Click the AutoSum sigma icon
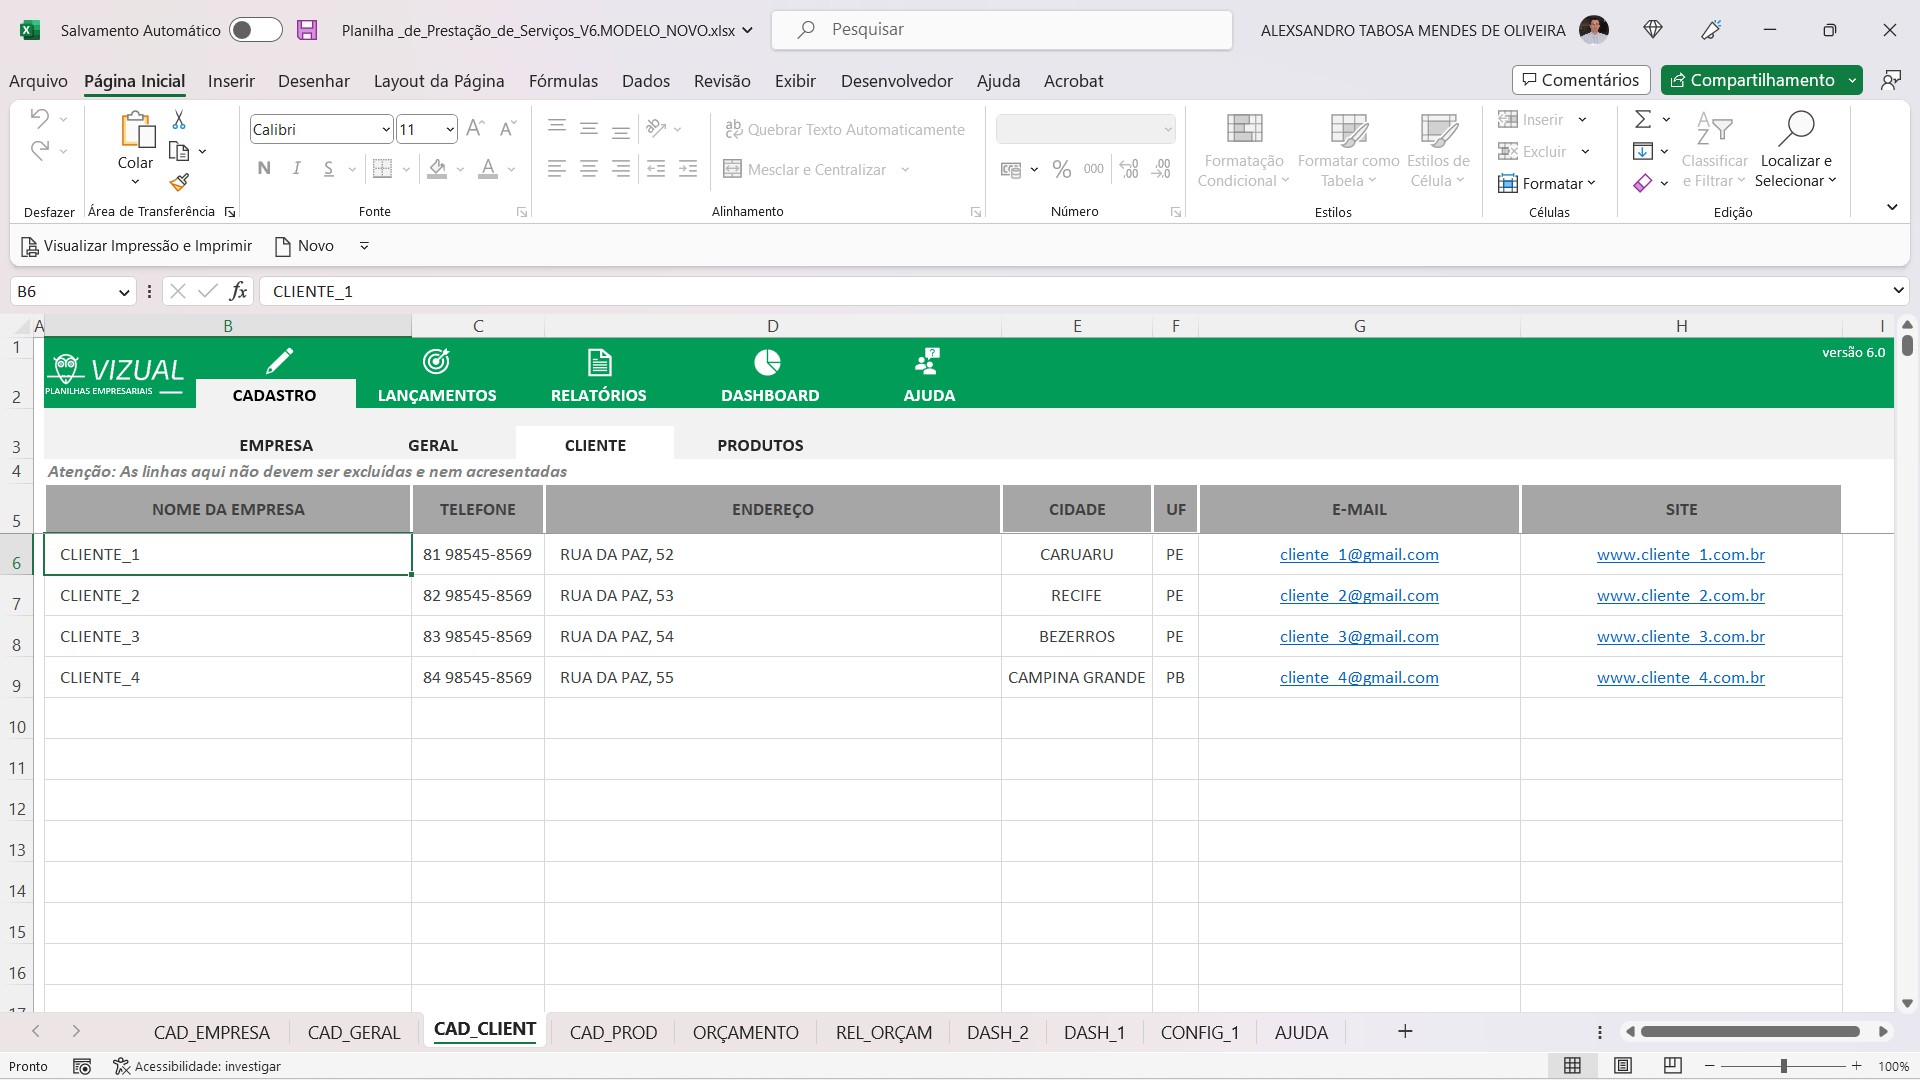 1645,119
